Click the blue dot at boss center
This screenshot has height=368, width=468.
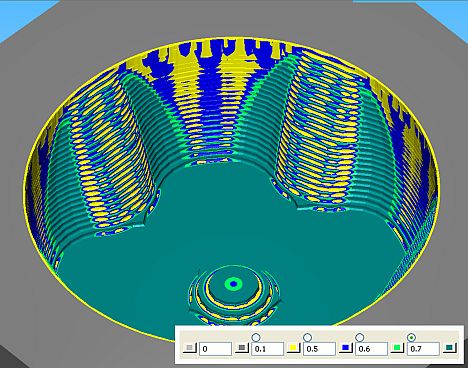234,284
